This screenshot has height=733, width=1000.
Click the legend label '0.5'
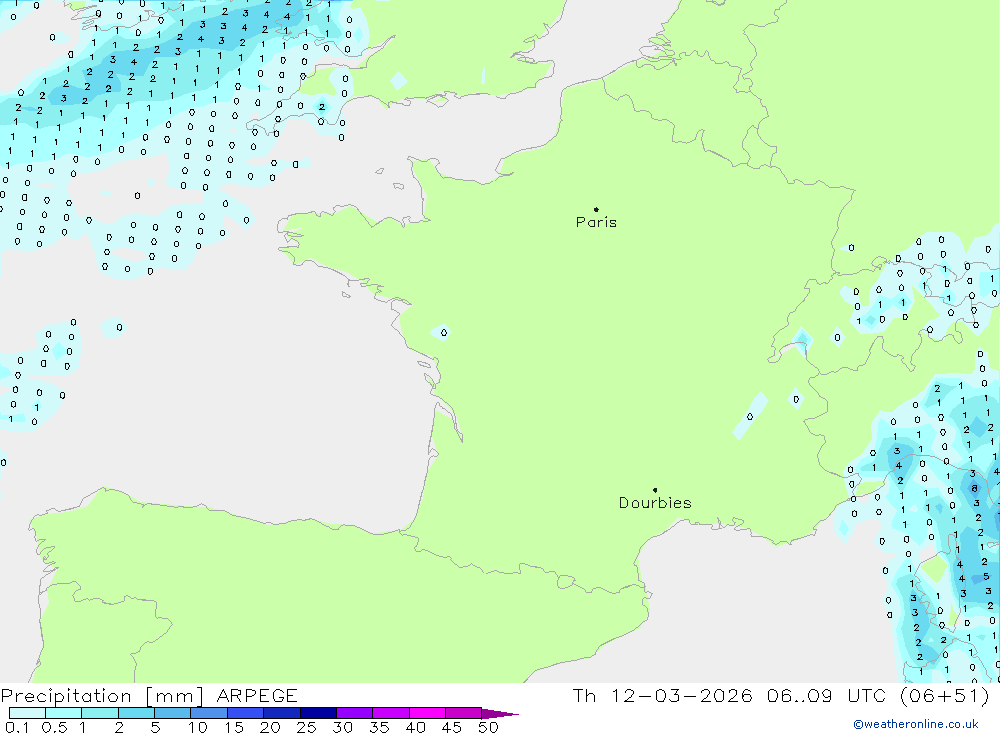[54, 727]
